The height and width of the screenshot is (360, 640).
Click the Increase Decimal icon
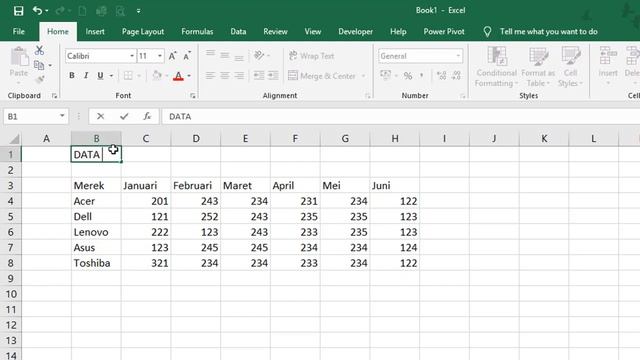[441, 76]
